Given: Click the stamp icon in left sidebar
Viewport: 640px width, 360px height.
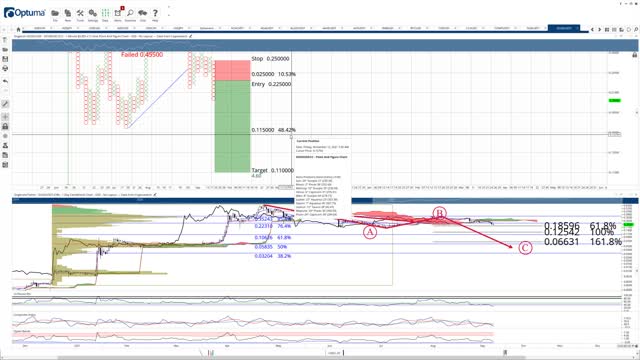Looking at the screenshot, I should pyautogui.click(x=5, y=145).
